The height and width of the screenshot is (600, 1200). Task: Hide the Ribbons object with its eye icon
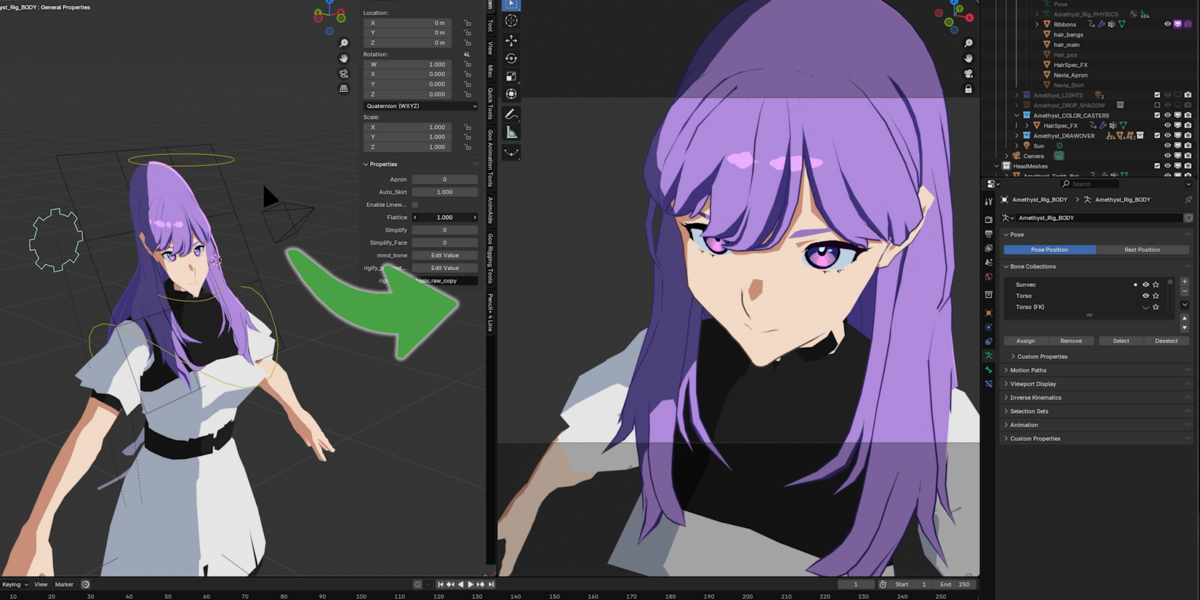[1167, 24]
